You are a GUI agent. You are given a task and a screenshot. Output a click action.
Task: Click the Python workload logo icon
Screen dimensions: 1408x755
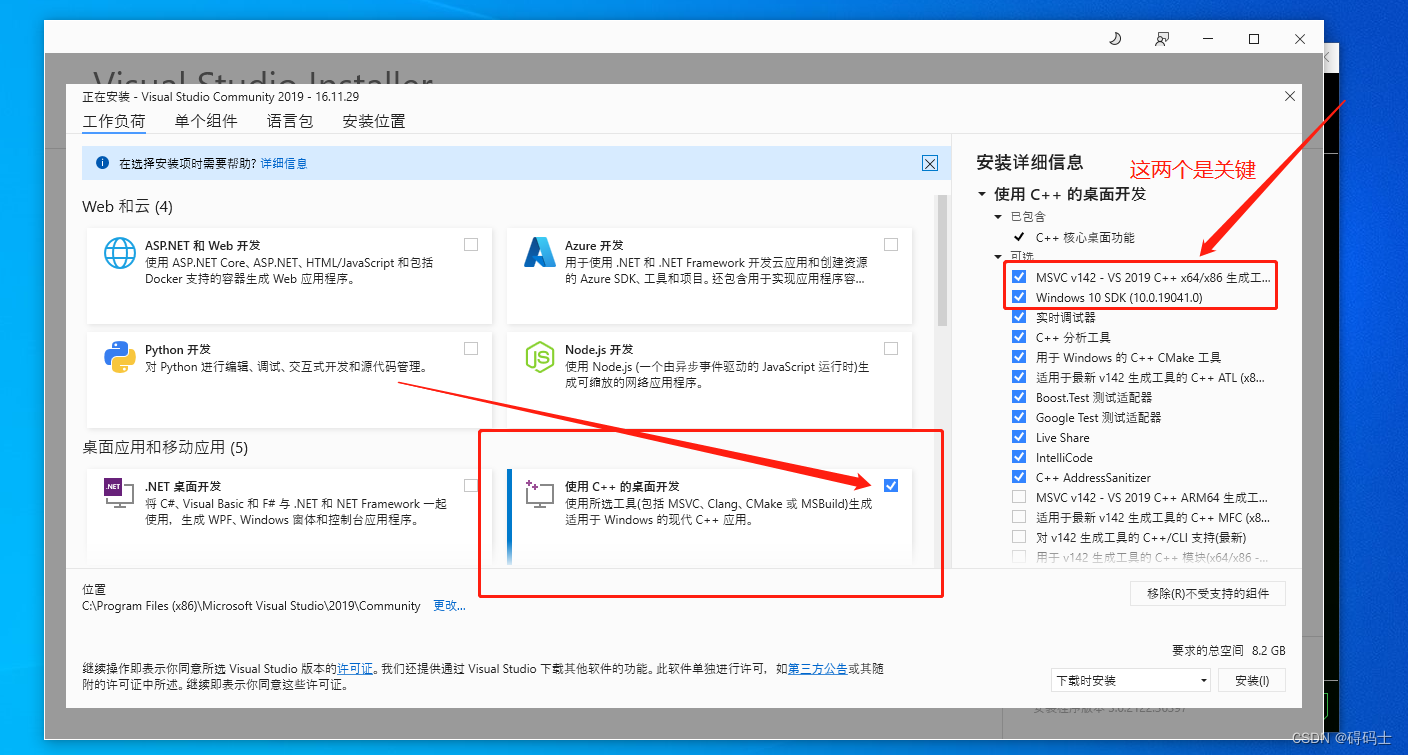click(120, 357)
